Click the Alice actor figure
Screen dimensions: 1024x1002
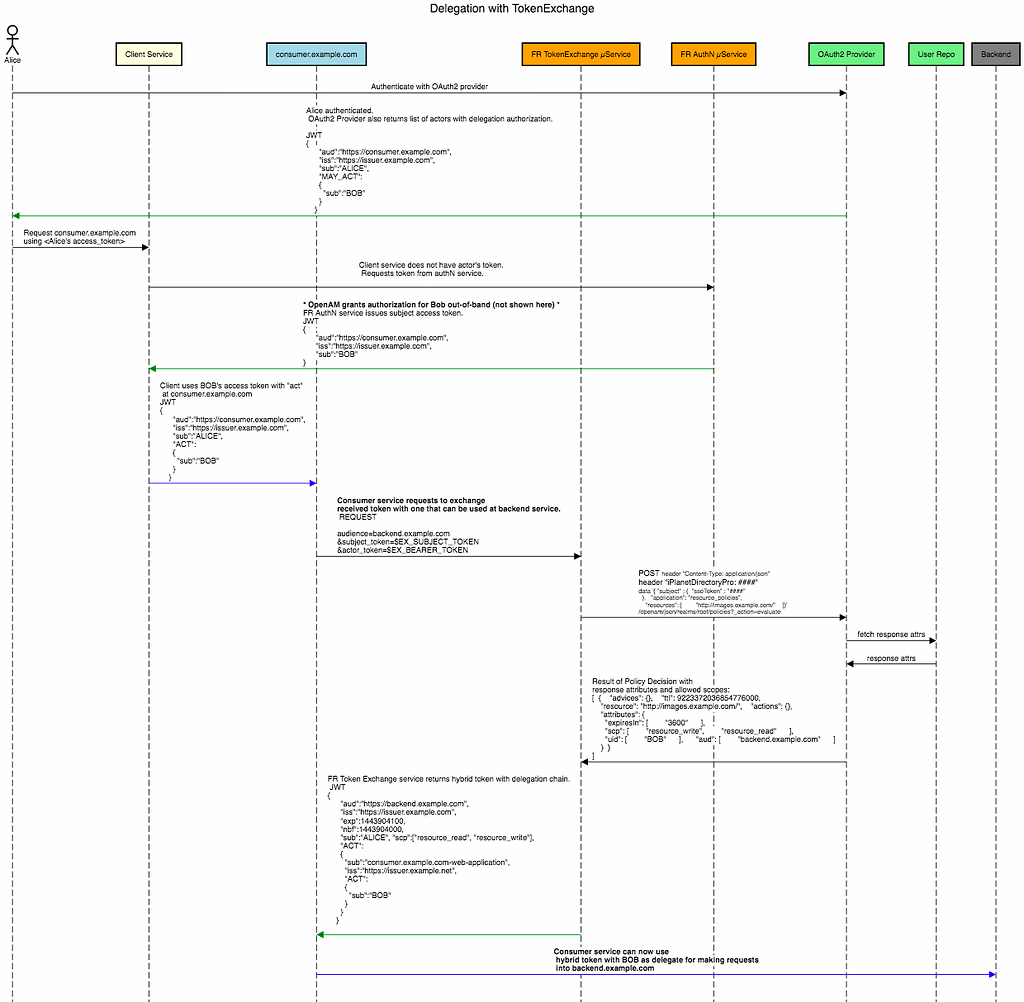(x=13, y=42)
